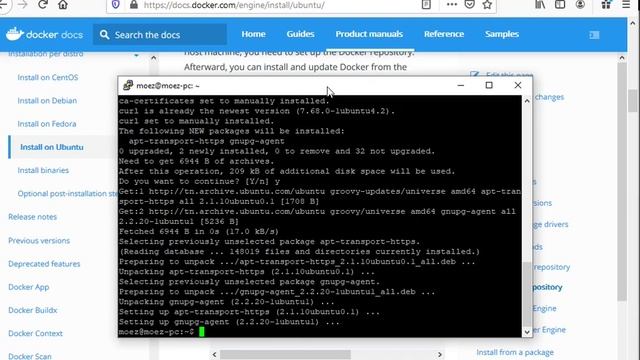Open Deprecated features link
Viewport: 640px width, 360px height.
44,264
